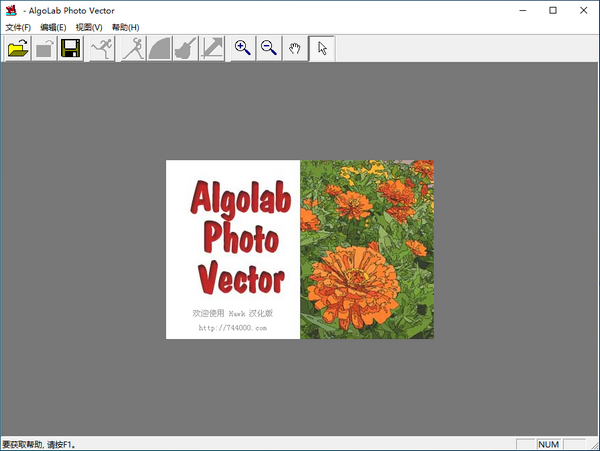
Task: Minimize the AlgoLab Photo Vector window
Action: coord(523,10)
